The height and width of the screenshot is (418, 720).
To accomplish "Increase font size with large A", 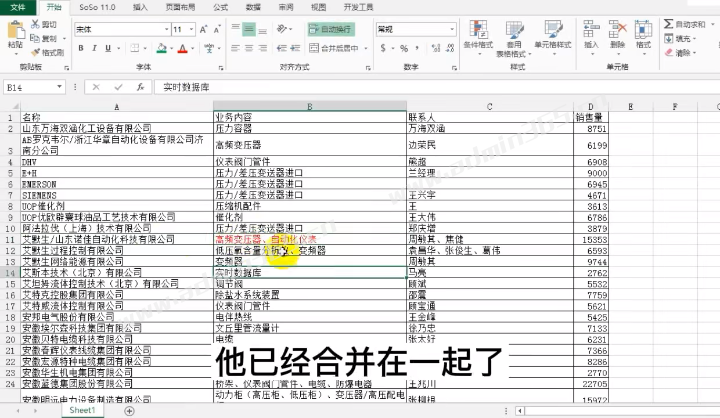I will tap(203, 29).
